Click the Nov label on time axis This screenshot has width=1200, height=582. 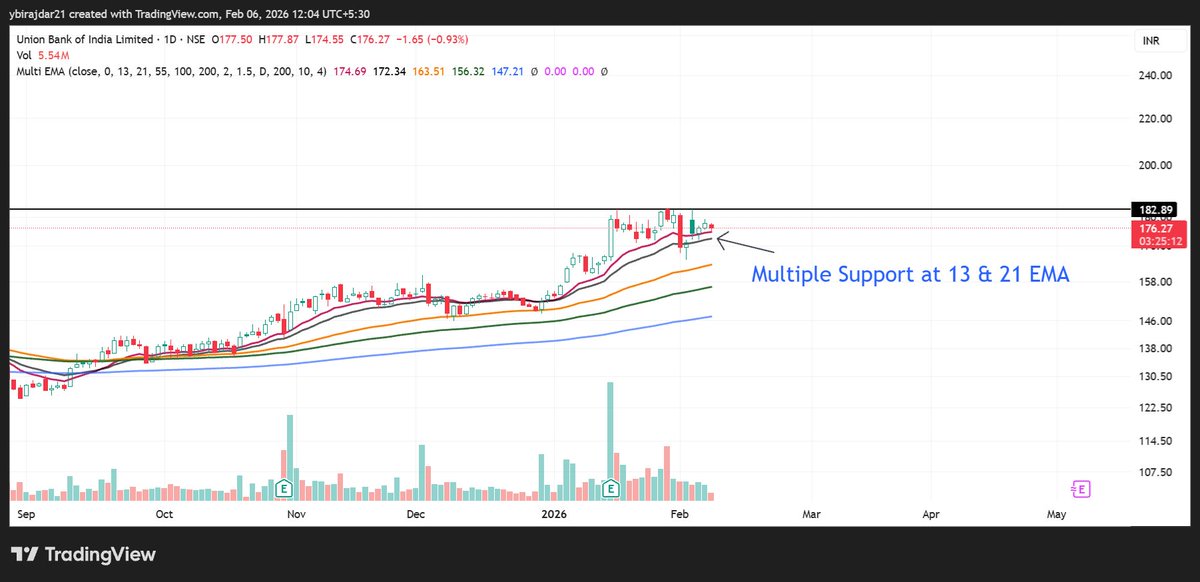(x=296, y=514)
